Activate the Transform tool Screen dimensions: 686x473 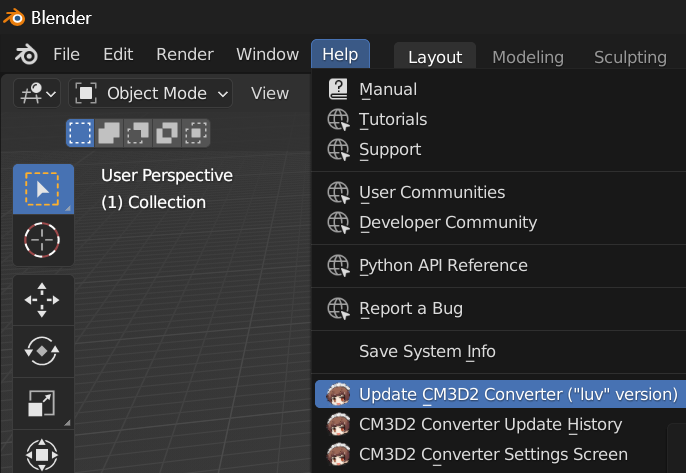(43, 452)
